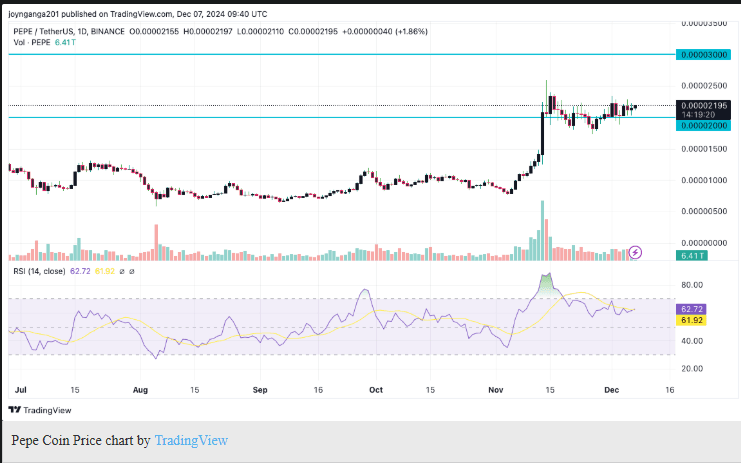The height and width of the screenshot is (463, 741).
Task: Click the Aug date label on the time axis
Action: coord(140,390)
